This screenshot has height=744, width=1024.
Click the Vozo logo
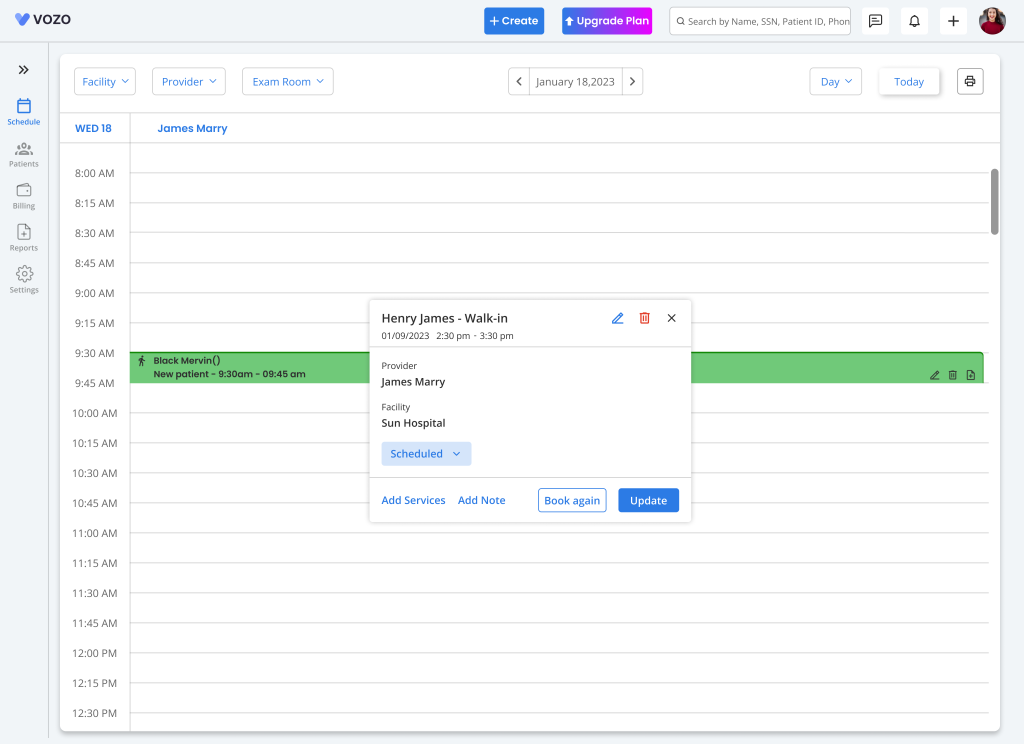pyautogui.click(x=43, y=20)
